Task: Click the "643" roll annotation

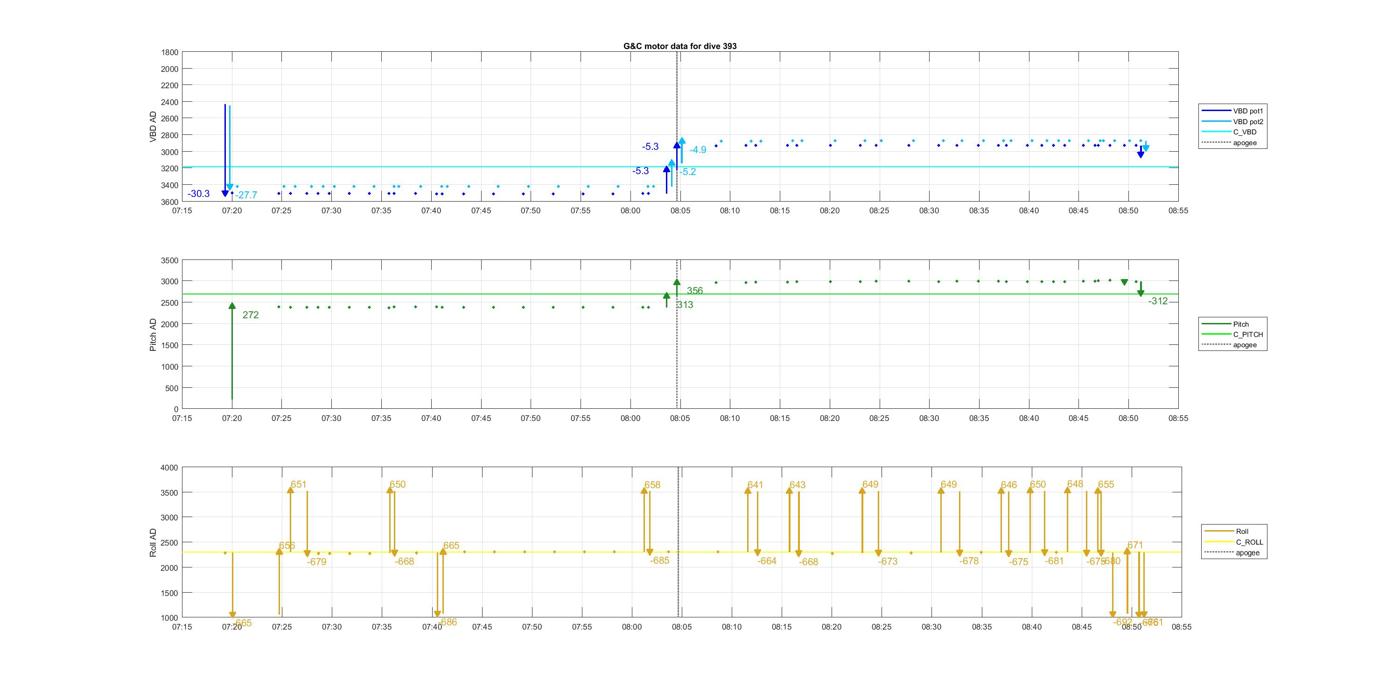Action: click(798, 485)
